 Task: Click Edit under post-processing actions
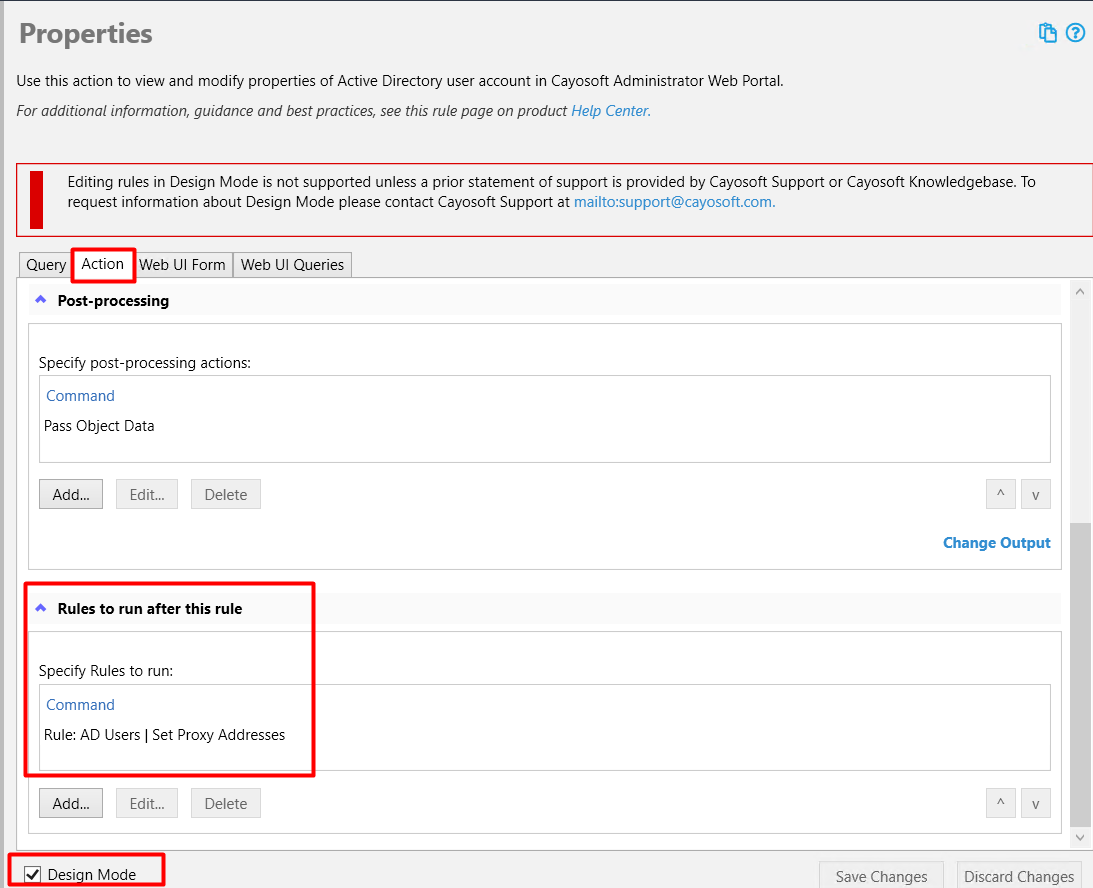click(x=147, y=494)
